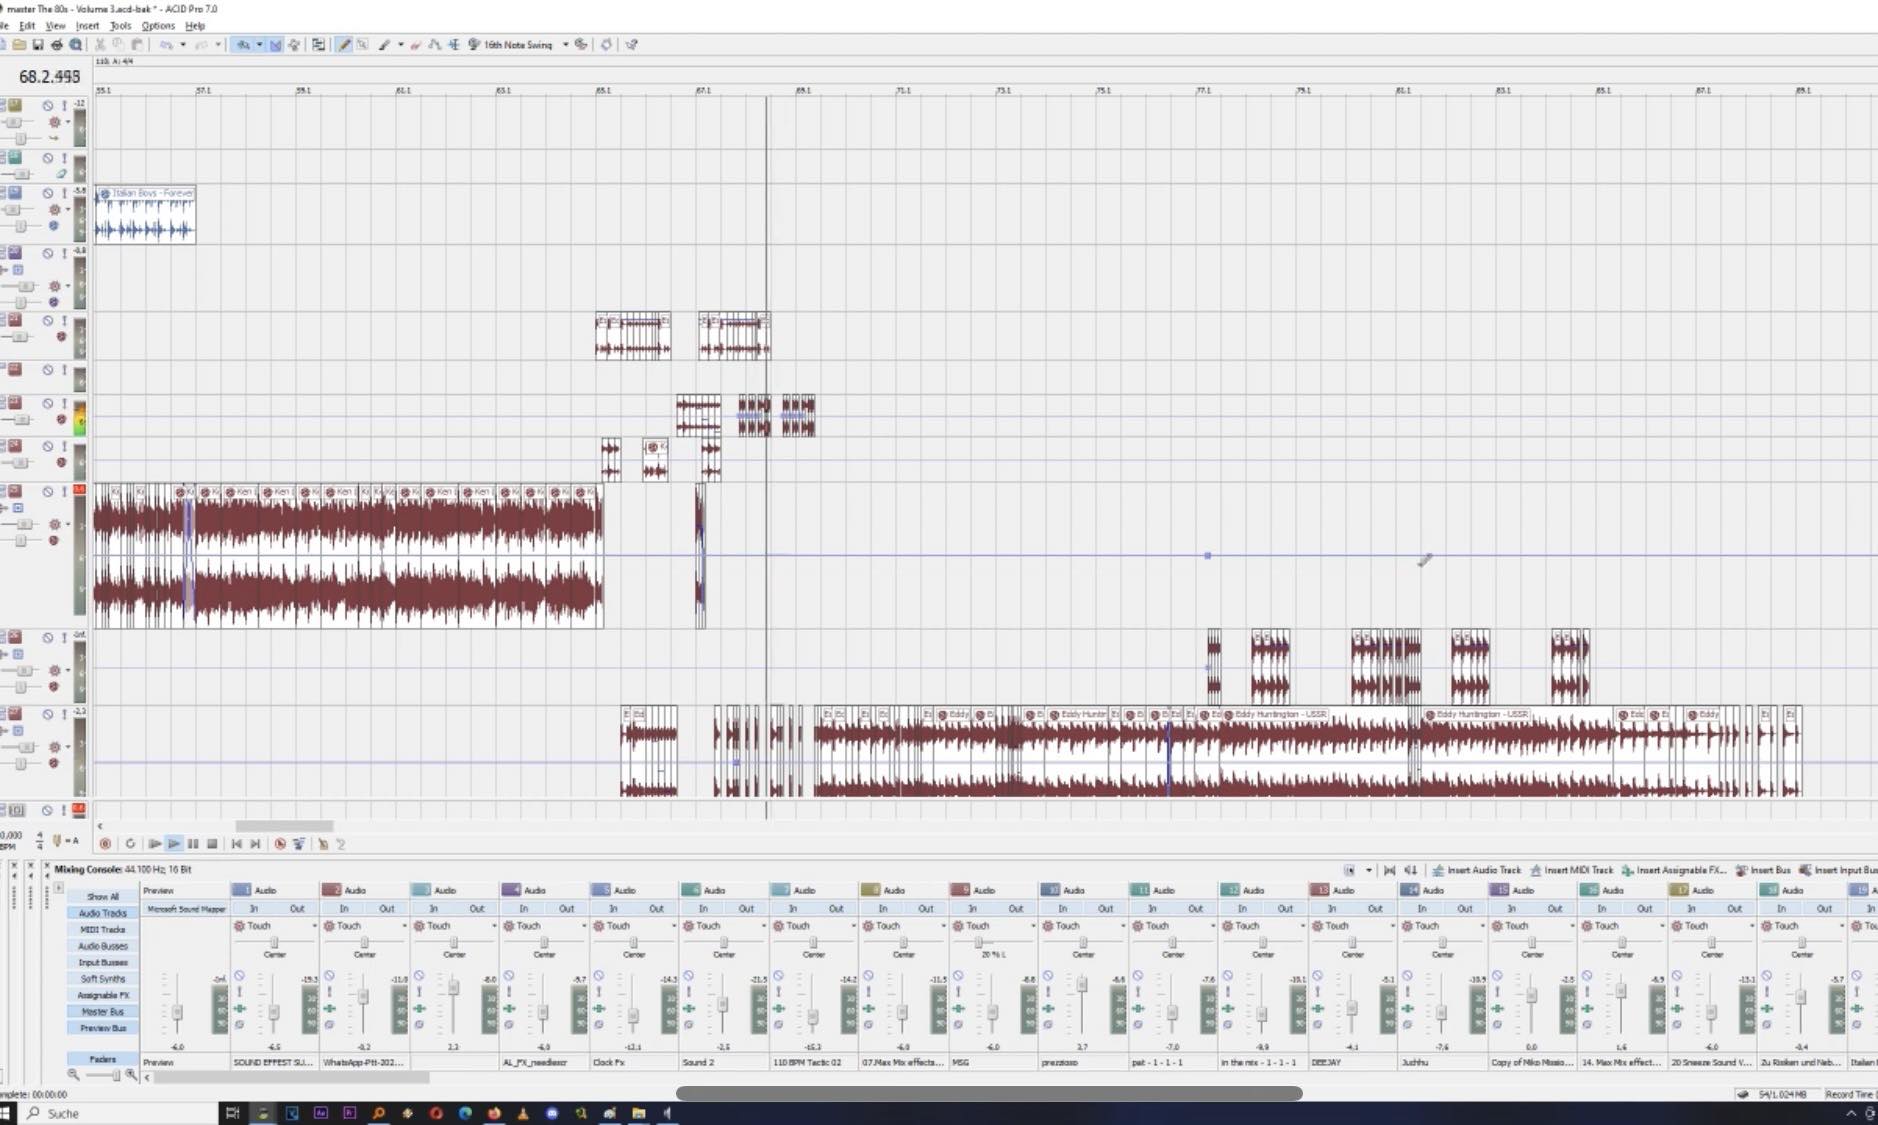The height and width of the screenshot is (1125, 1878).
Task: Click the timeline horizontal scrollbar thumb
Action: pos(284,826)
